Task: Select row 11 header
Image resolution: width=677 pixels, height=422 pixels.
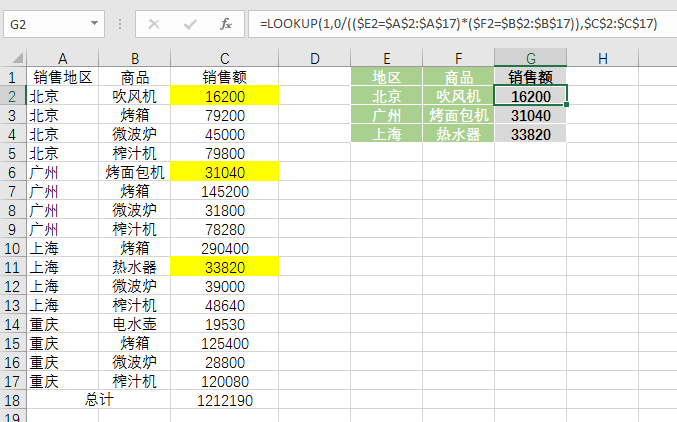Action: click(x=13, y=267)
